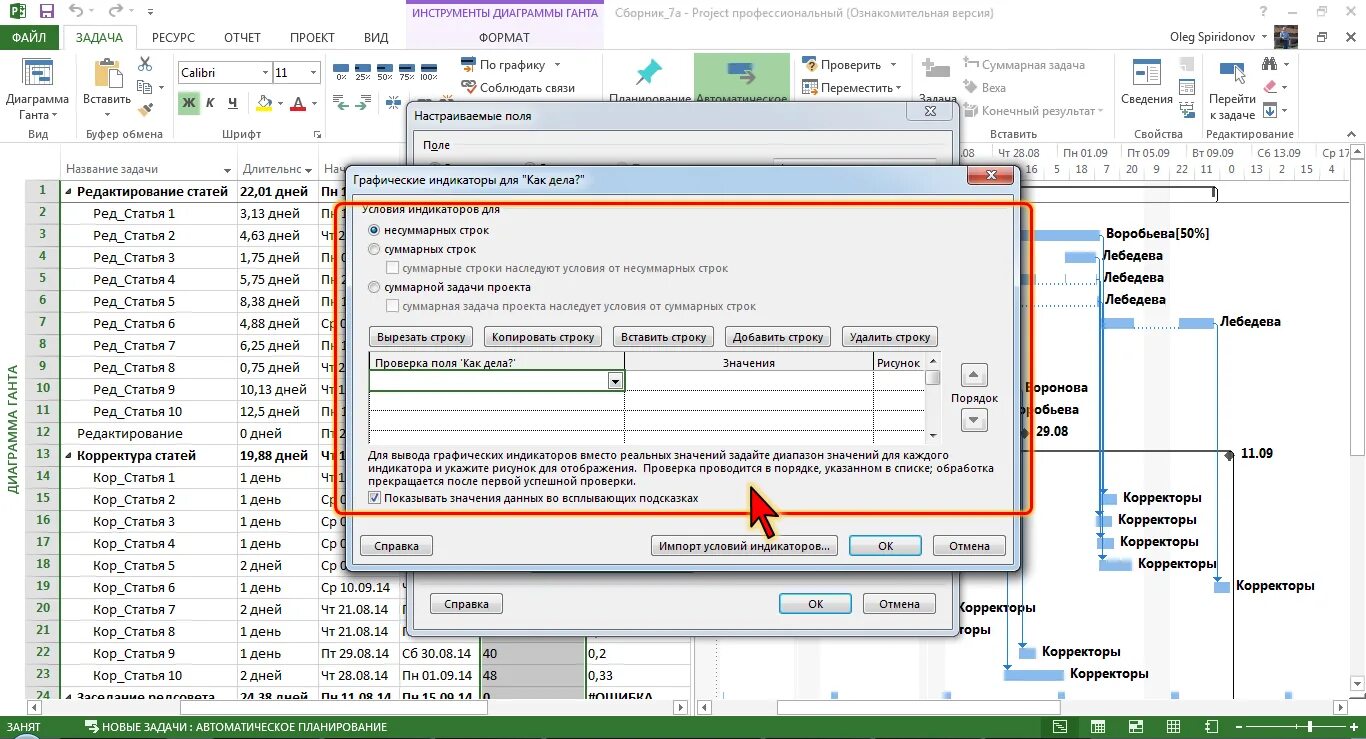Open the ФАЙЛ menu tab
Image resolution: width=1366 pixels, height=739 pixels.
pyautogui.click(x=30, y=38)
